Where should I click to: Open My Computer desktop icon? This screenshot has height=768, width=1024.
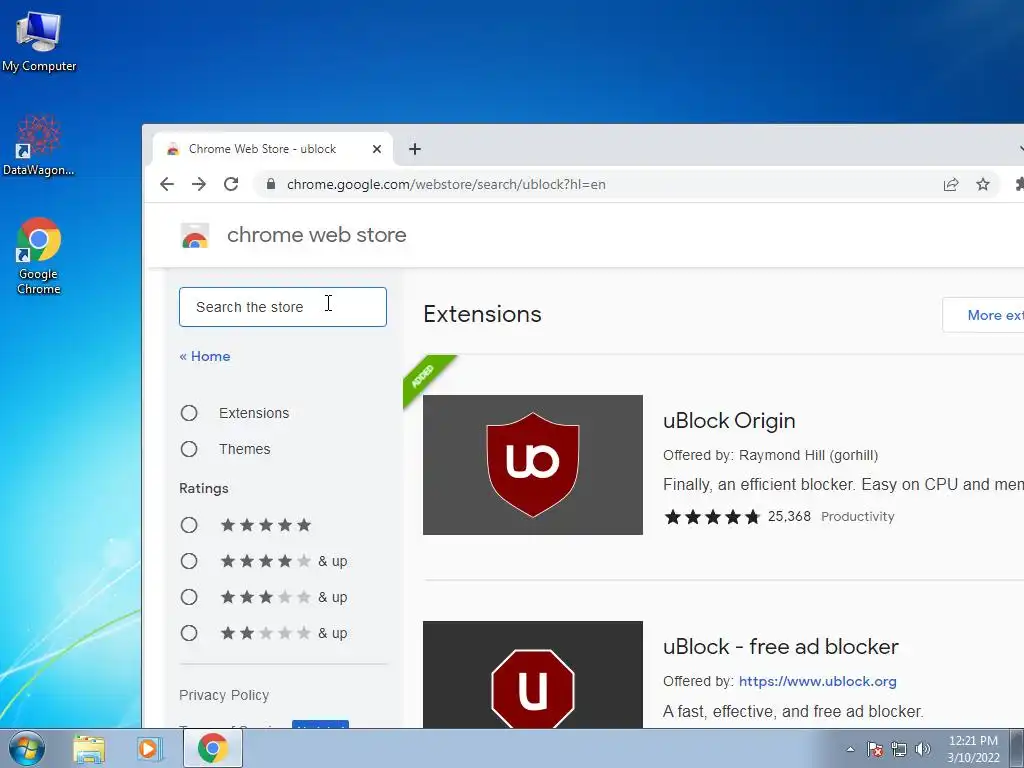pyautogui.click(x=39, y=42)
